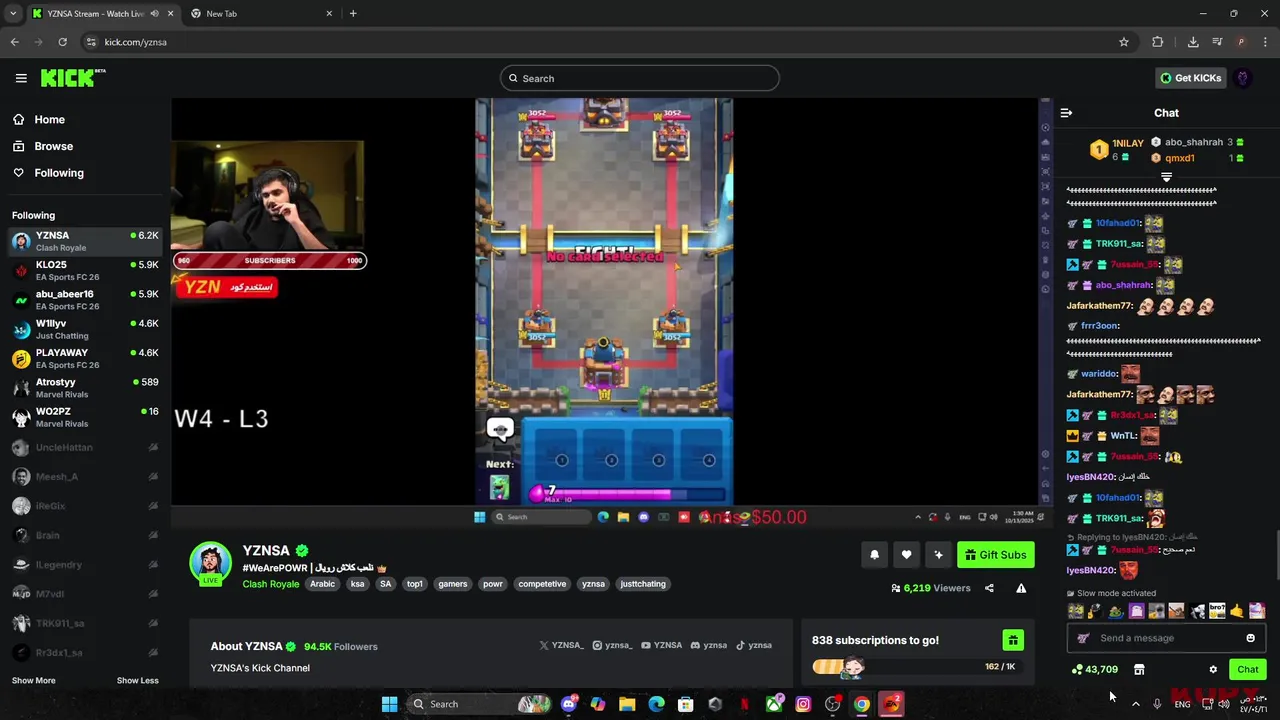This screenshot has width=1280, height=720.
Task: Open the WO2PZ channel in Following list
Action: [85, 417]
